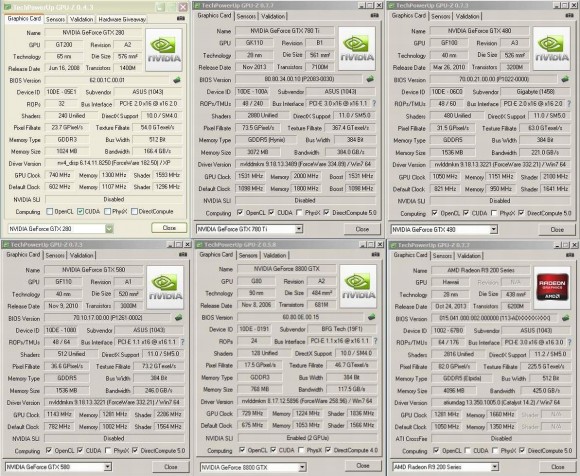Open Sensors tab in GTX 280 window
The width and height of the screenshot is (580, 476).
point(55,19)
